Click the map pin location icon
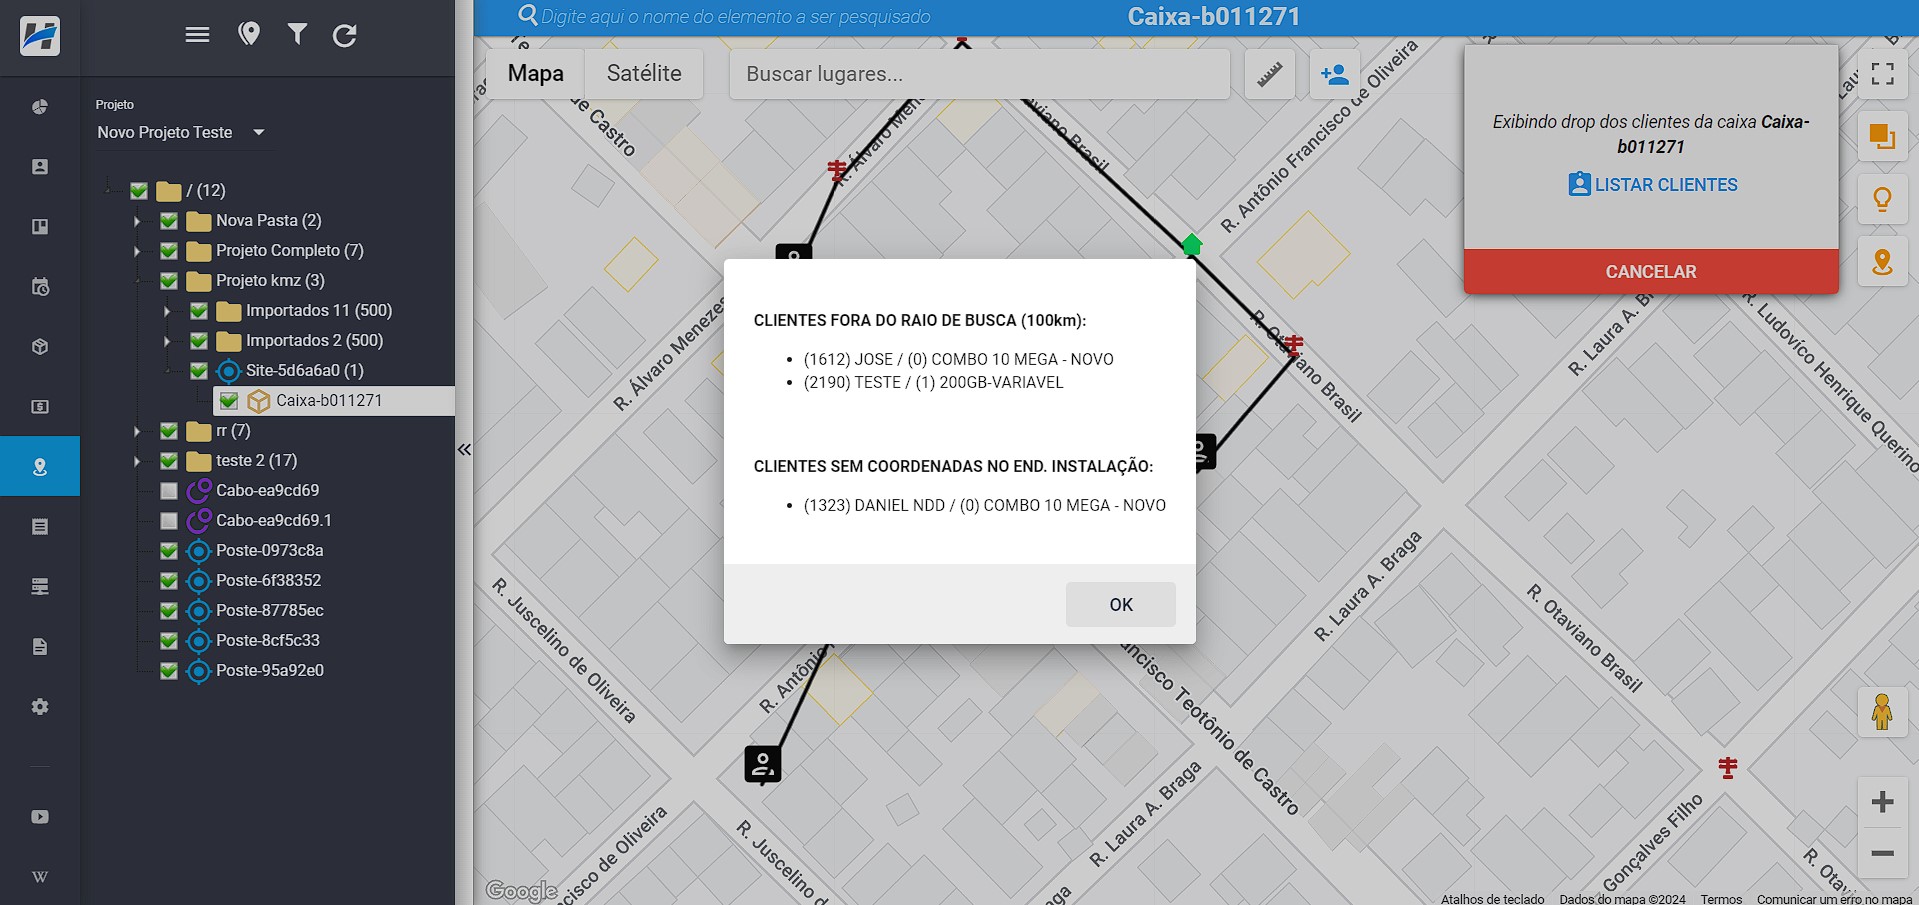The height and width of the screenshot is (905, 1919). [249, 34]
